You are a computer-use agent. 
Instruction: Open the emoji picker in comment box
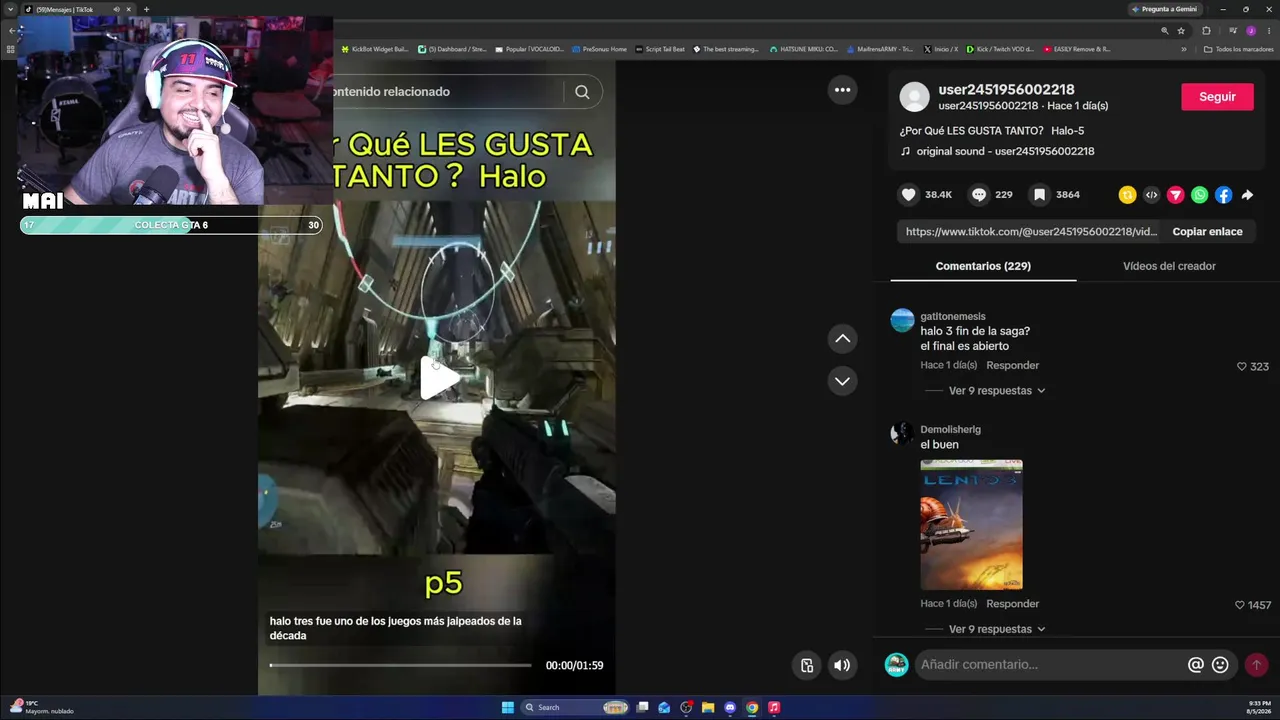[x=1220, y=665]
